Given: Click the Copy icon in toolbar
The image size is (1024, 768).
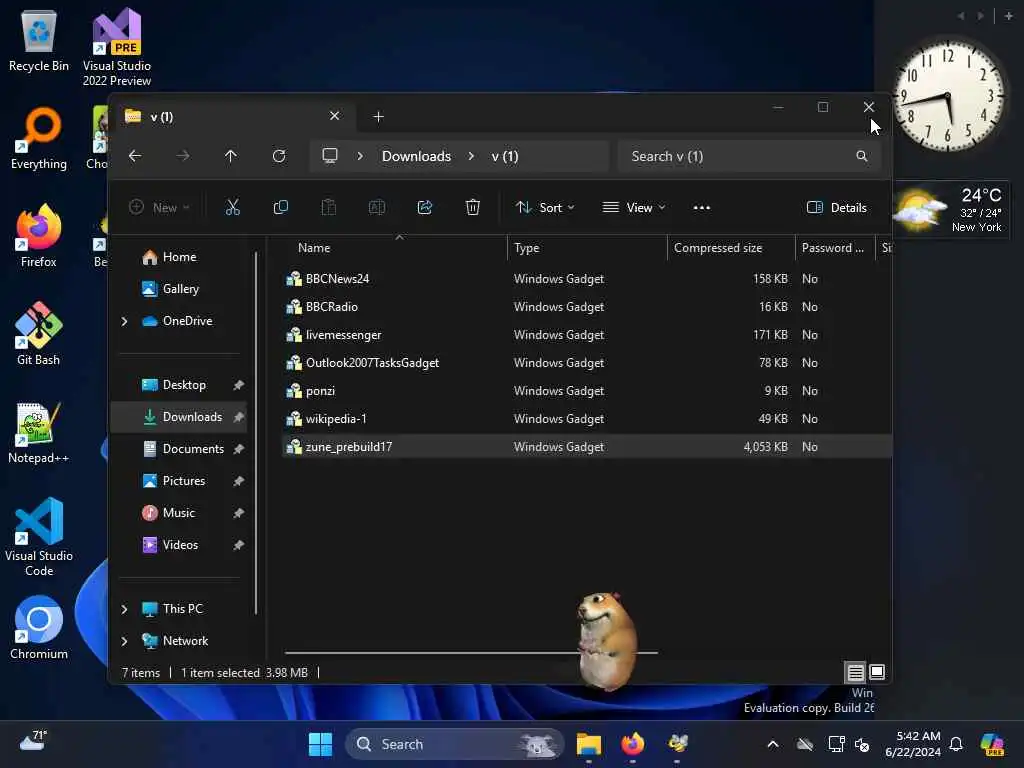Looking at the screenshot, I should tap(281, 208).
